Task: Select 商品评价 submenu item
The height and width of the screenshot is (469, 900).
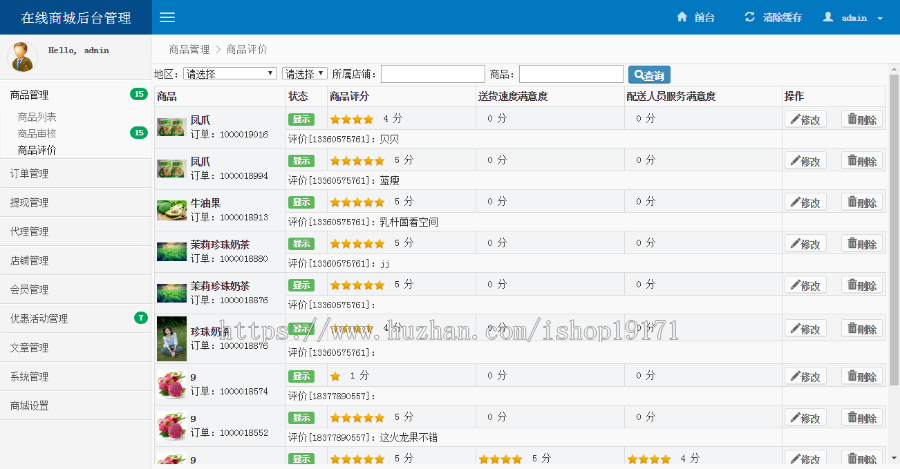Action: point(37,150)
